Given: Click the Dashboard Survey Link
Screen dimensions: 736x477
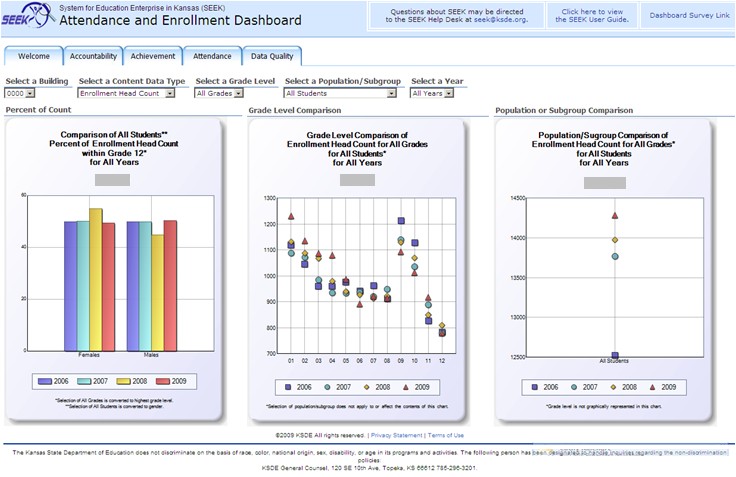Looking at the screenshot, I should coord(689,15).
